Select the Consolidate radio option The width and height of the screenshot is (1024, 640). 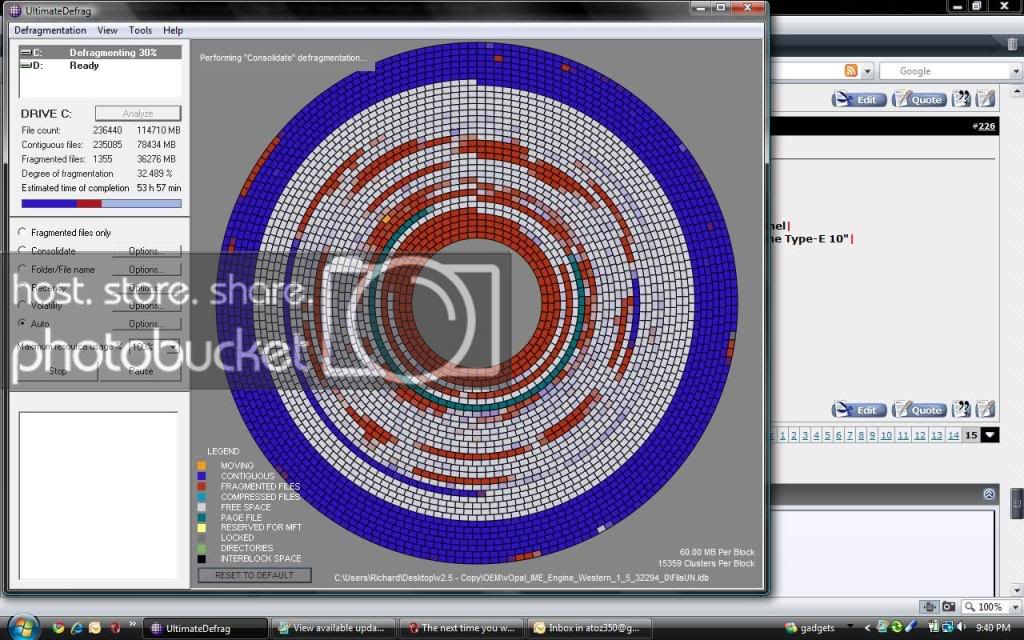click(x=22, y=250)
